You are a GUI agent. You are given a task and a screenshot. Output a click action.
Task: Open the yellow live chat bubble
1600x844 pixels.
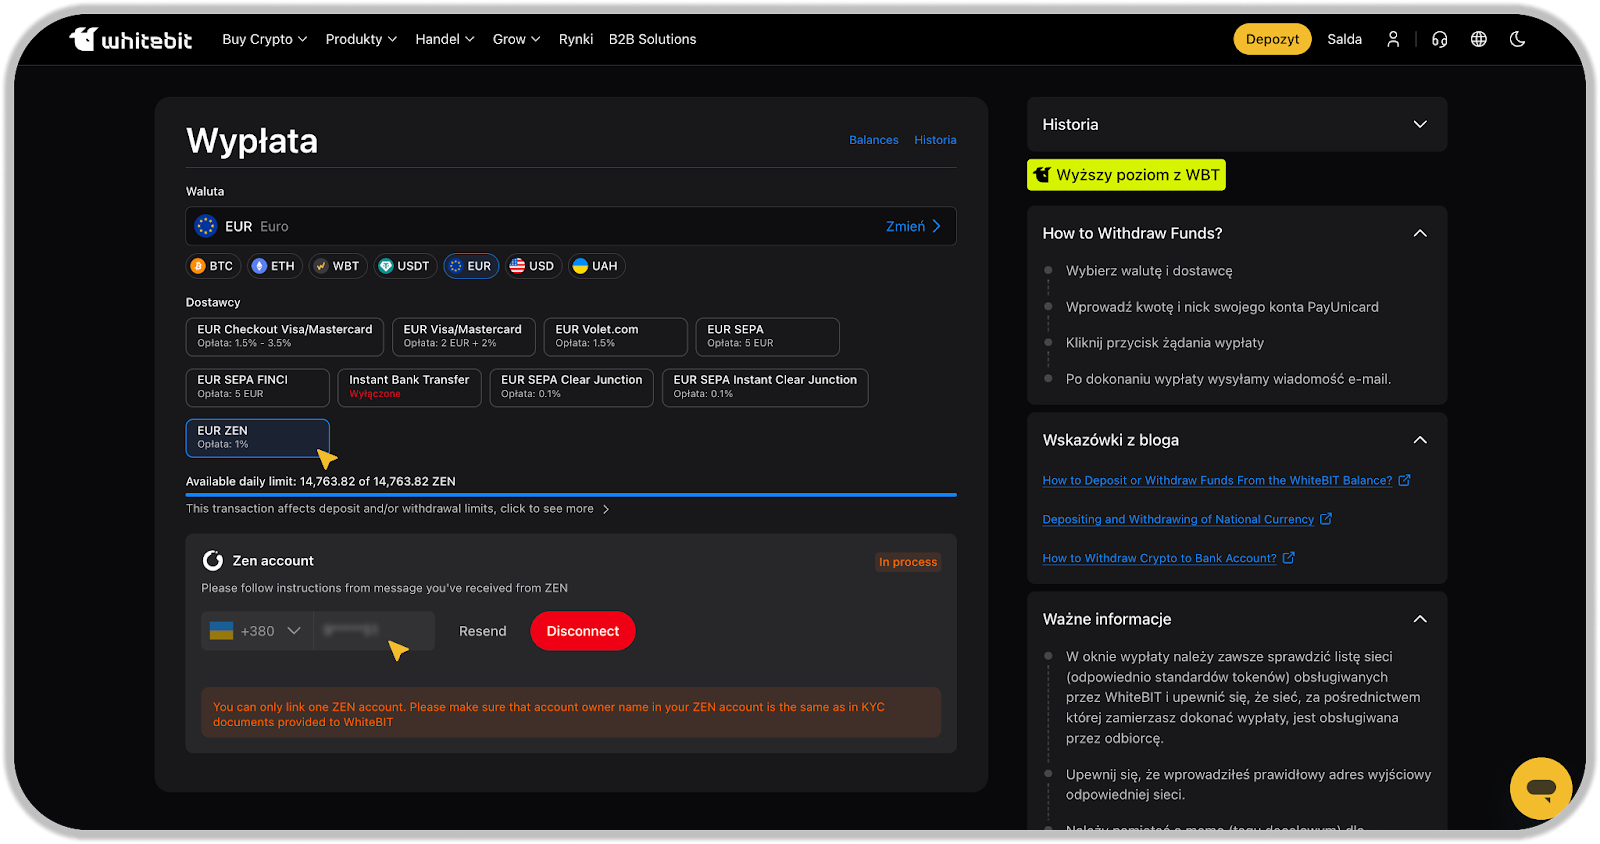click(x=1540, y=788)
